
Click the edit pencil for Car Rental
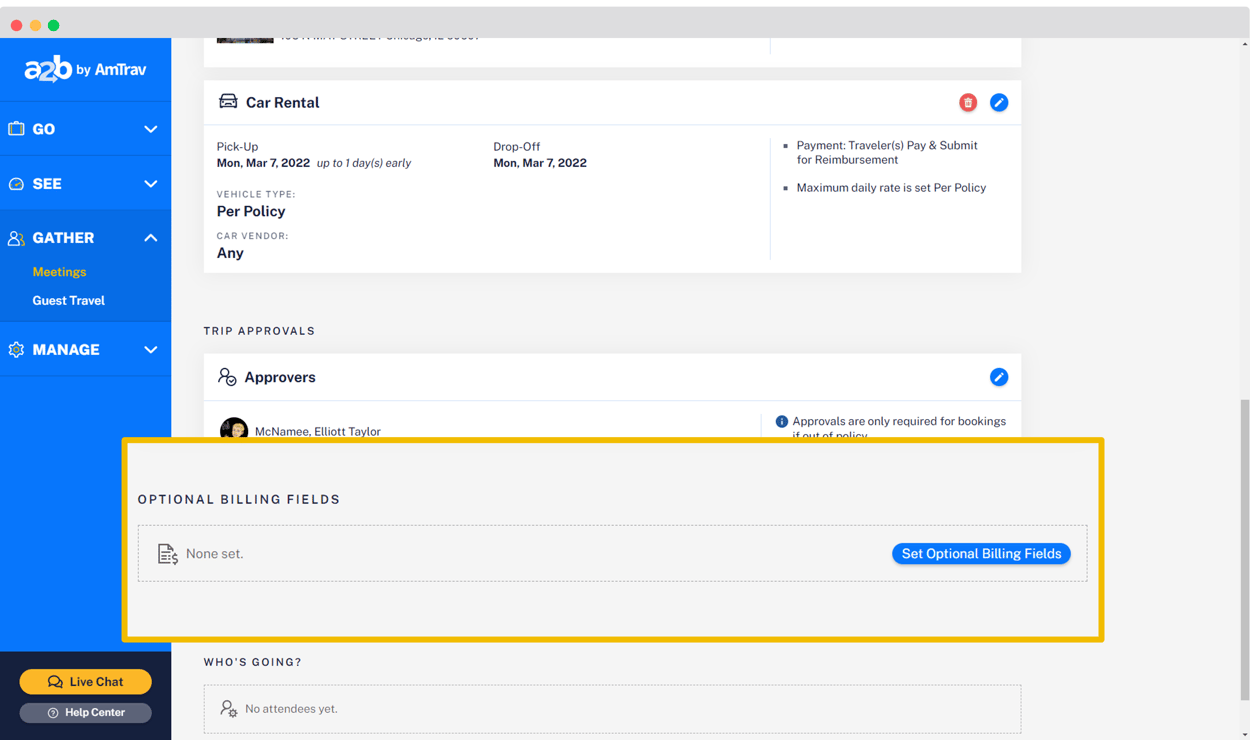(x=999, y=101)
